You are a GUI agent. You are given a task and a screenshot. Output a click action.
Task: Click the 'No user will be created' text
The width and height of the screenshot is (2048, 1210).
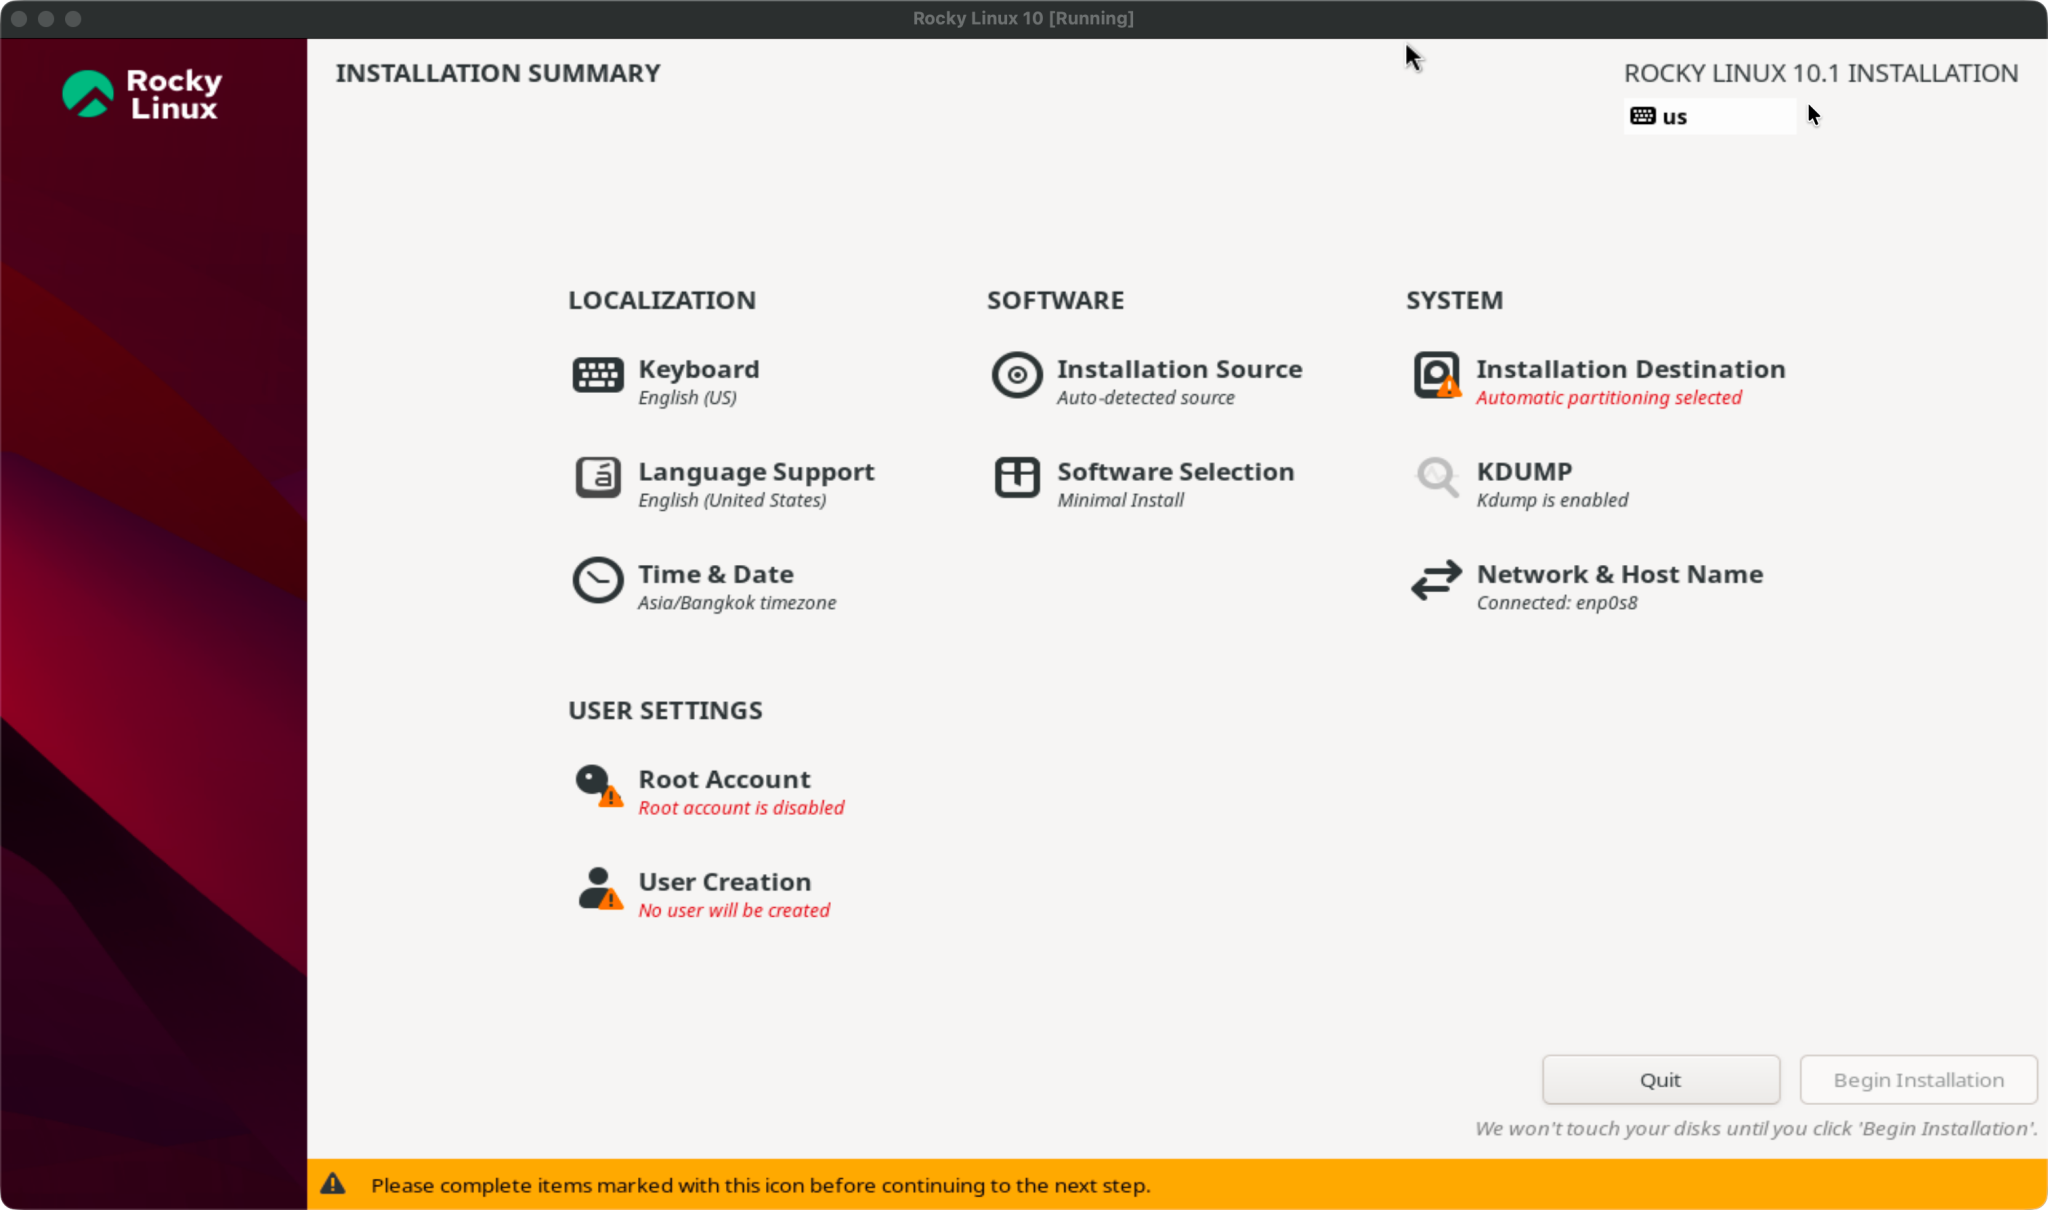[735, 911]
